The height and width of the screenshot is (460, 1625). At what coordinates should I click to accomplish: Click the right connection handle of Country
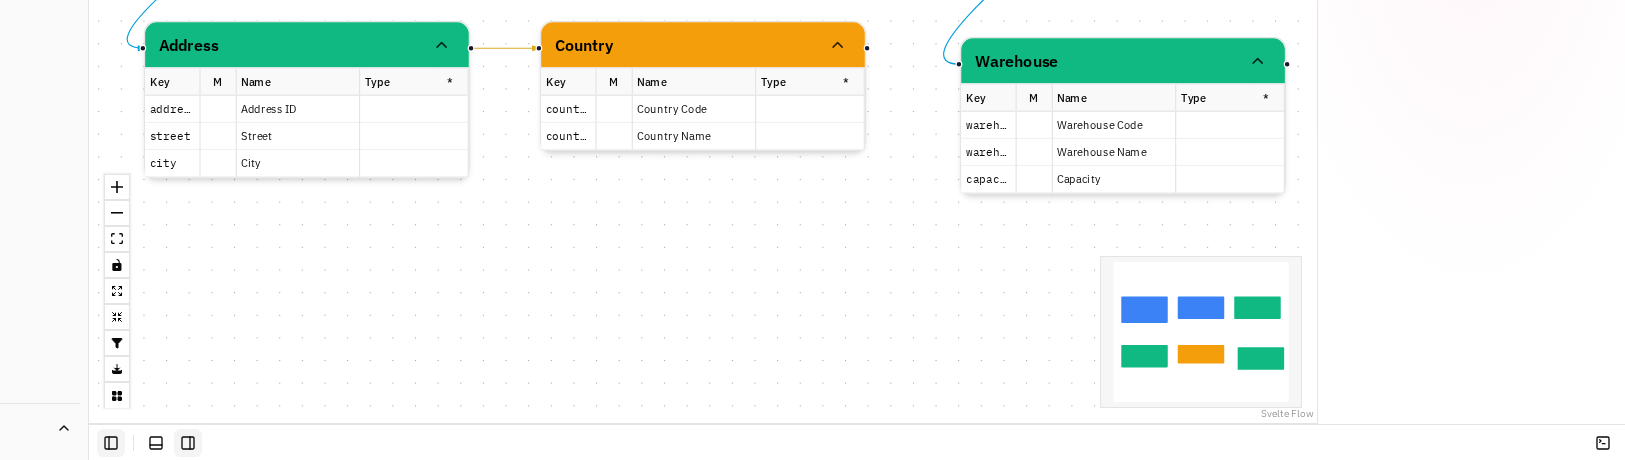[867, 48]
